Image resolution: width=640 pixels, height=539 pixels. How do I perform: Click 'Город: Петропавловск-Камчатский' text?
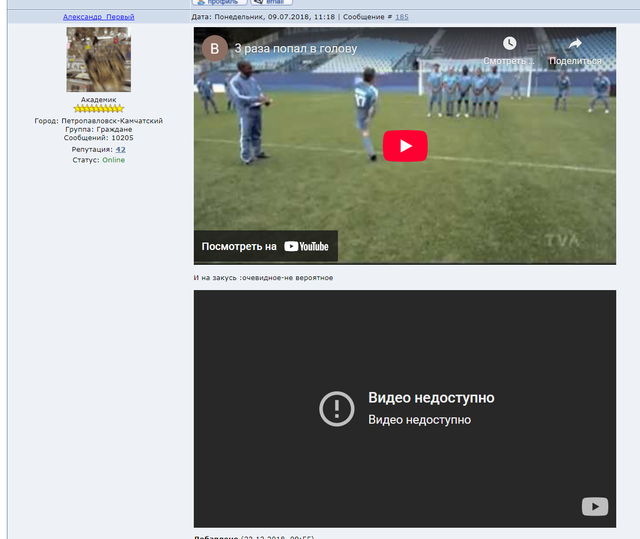click(98, 121)
